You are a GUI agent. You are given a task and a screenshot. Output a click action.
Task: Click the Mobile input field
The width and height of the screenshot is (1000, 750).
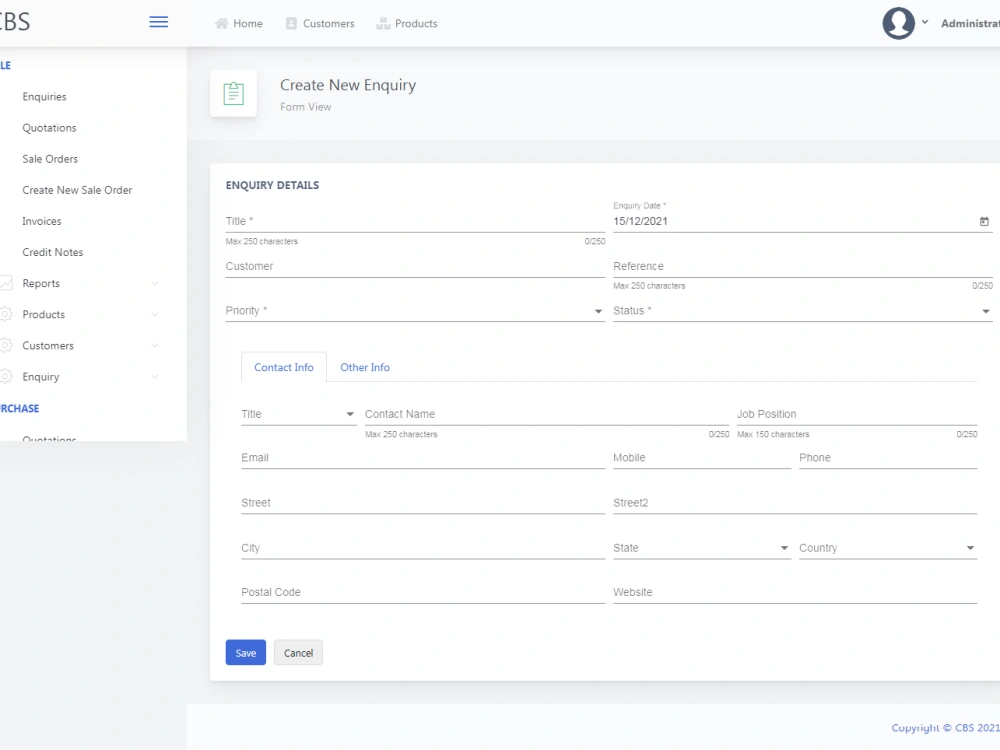click(702, 458)
